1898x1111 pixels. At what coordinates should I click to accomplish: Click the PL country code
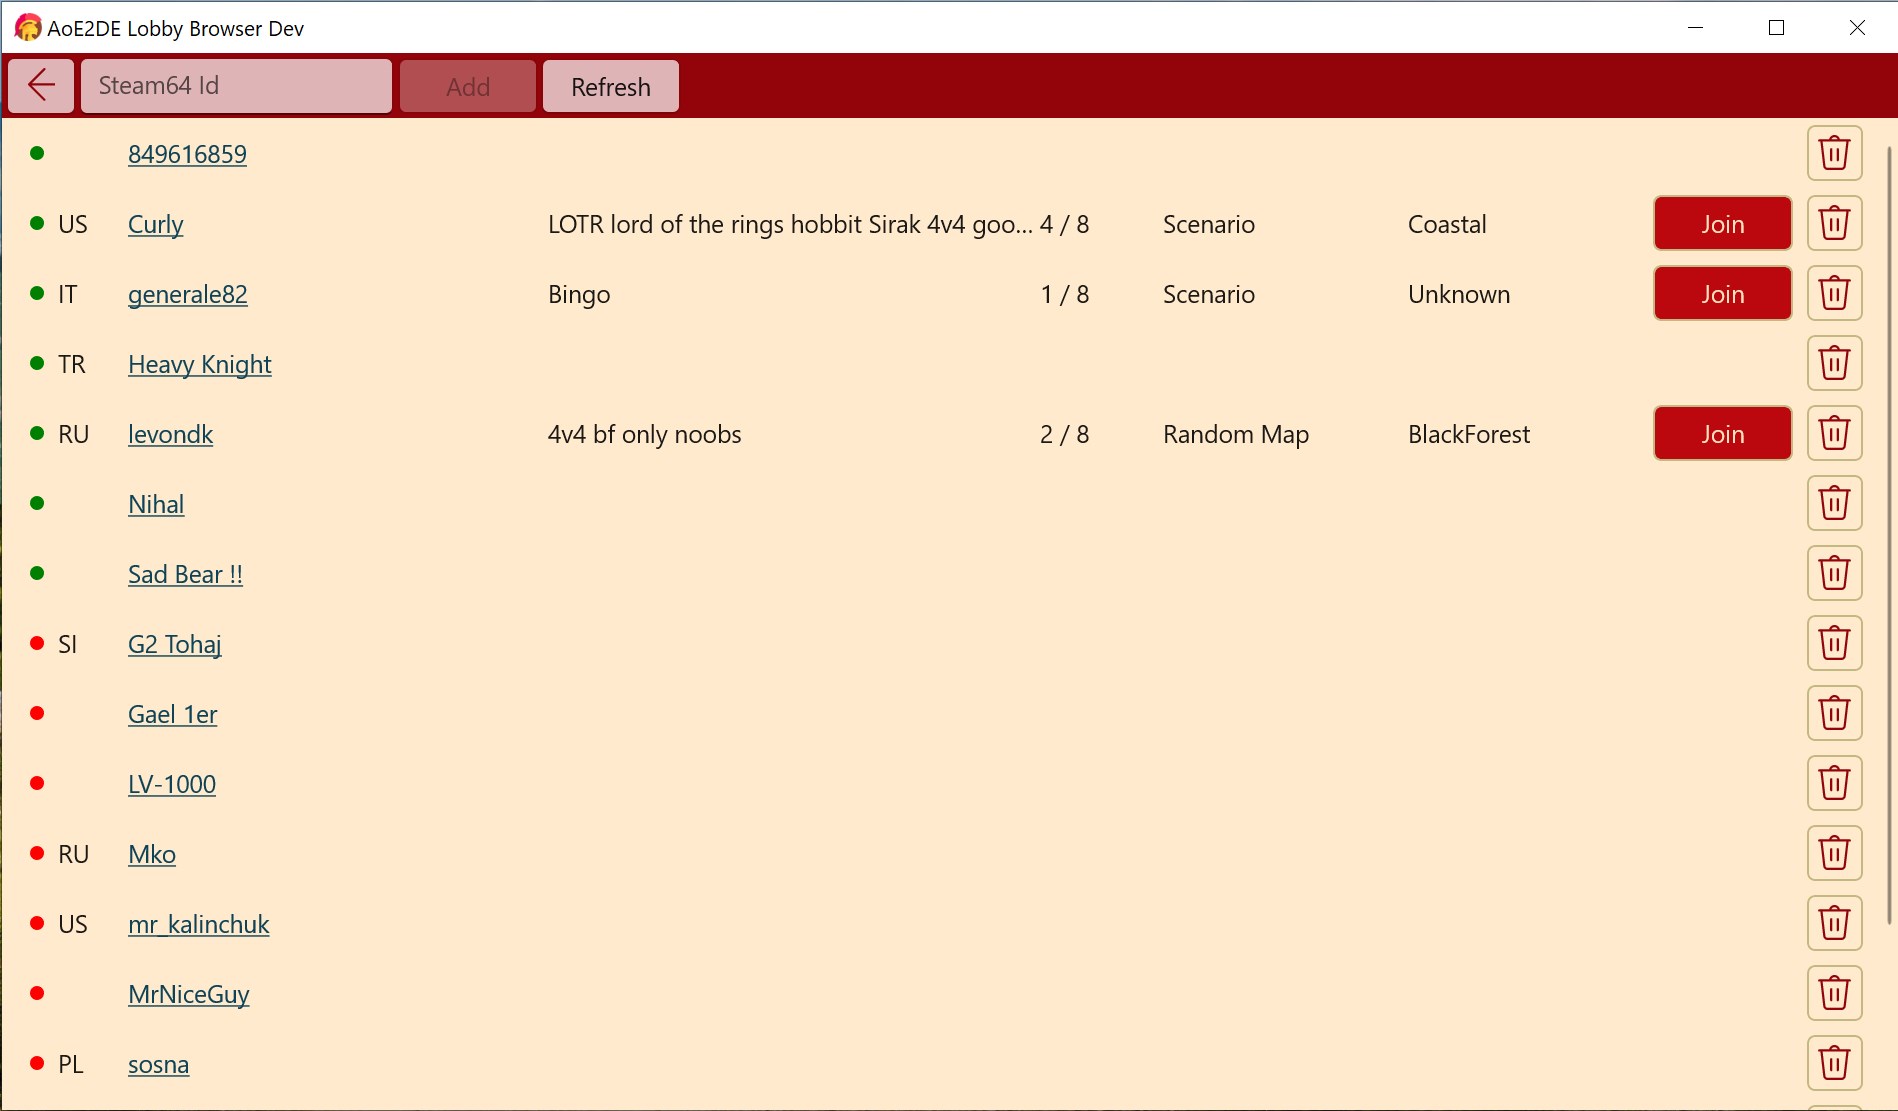click(x=71, y=1064)
